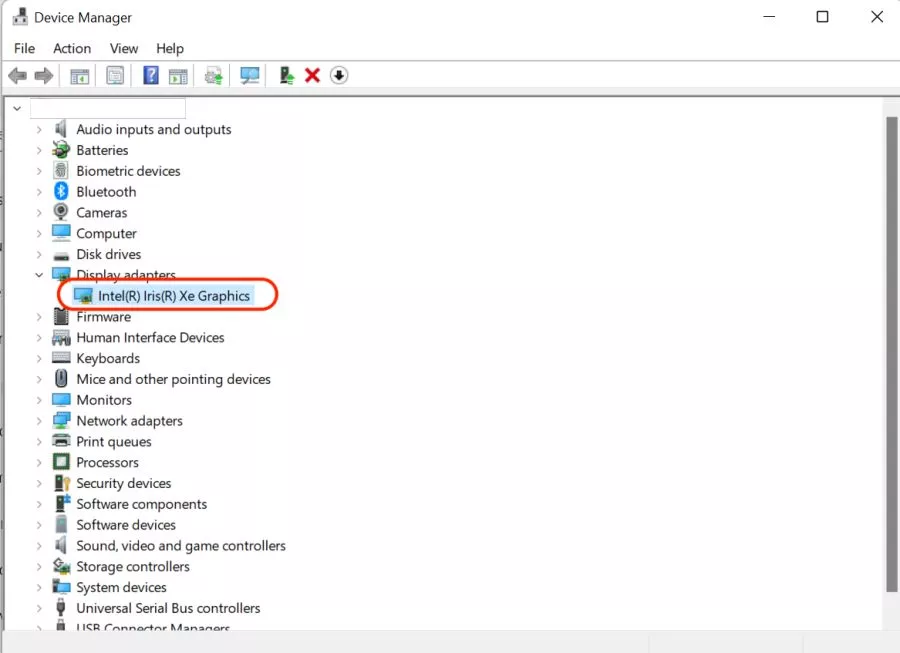Select the Sound, video and game controllers entry

(x=181, y=545)
